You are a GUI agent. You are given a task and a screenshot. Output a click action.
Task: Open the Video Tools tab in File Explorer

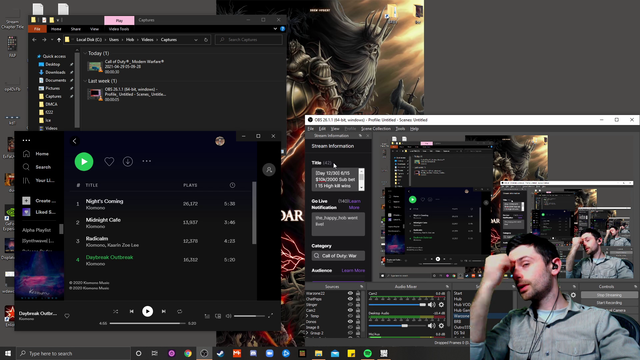point(119,29)
